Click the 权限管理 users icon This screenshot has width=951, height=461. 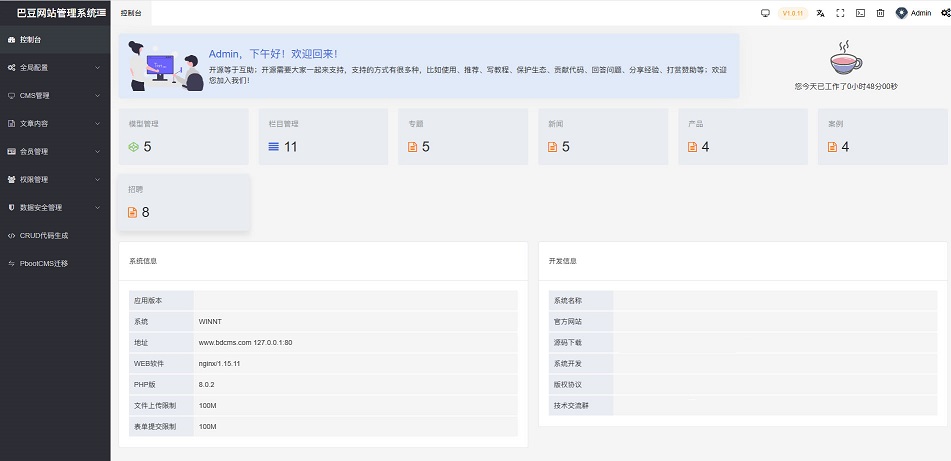pos(12,180)
